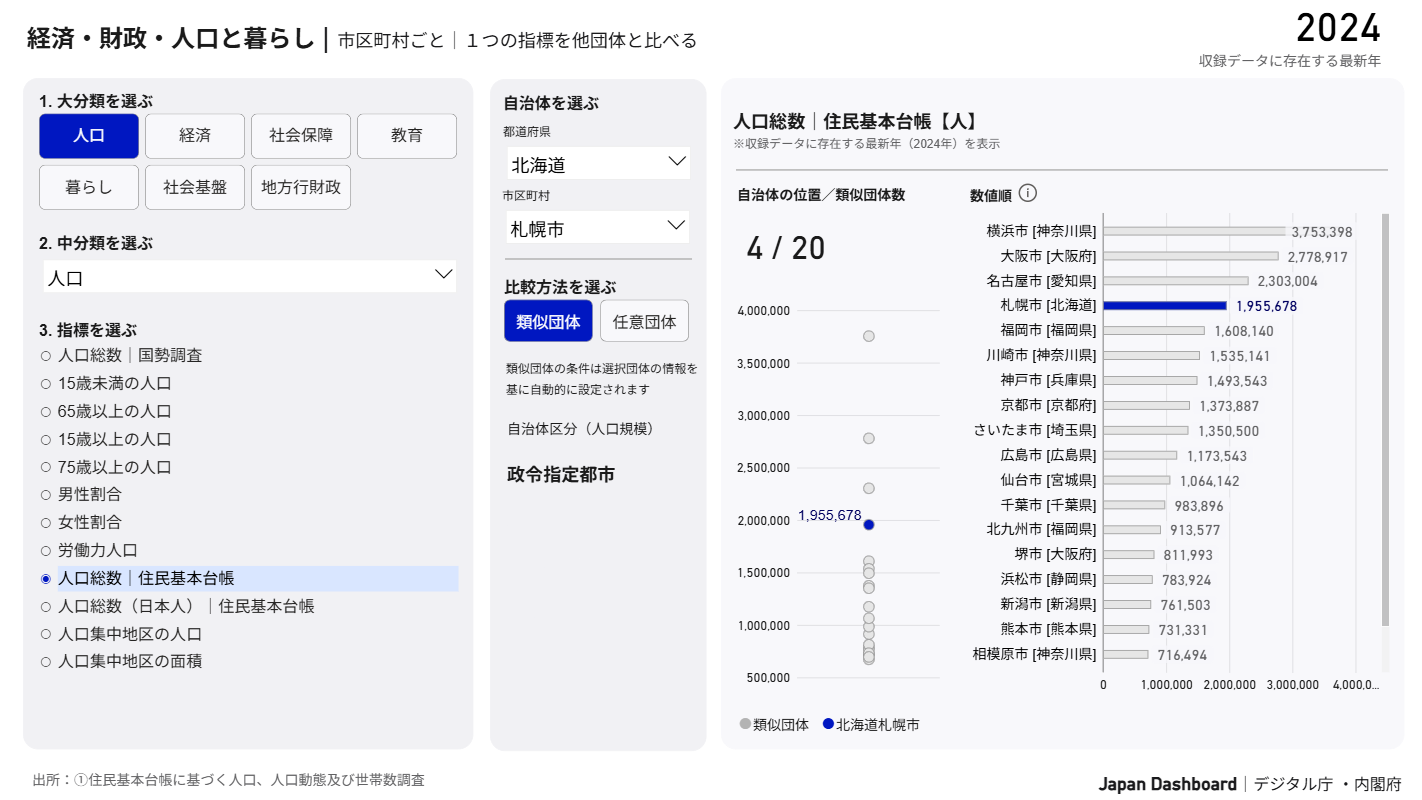Open the 都道府県 dropdown showing 北海道
The image size is (1422, 800).
597,162
